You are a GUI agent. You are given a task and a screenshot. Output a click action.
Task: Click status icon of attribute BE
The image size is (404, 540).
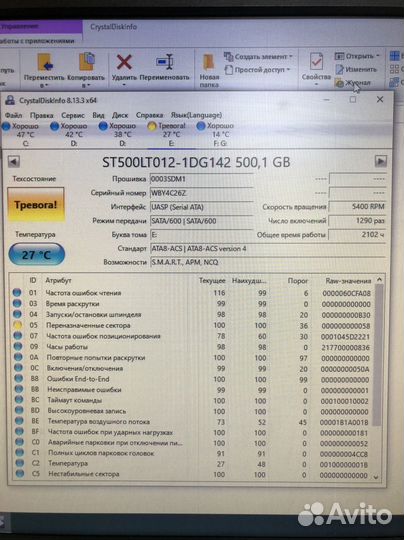tap(19, 421)
